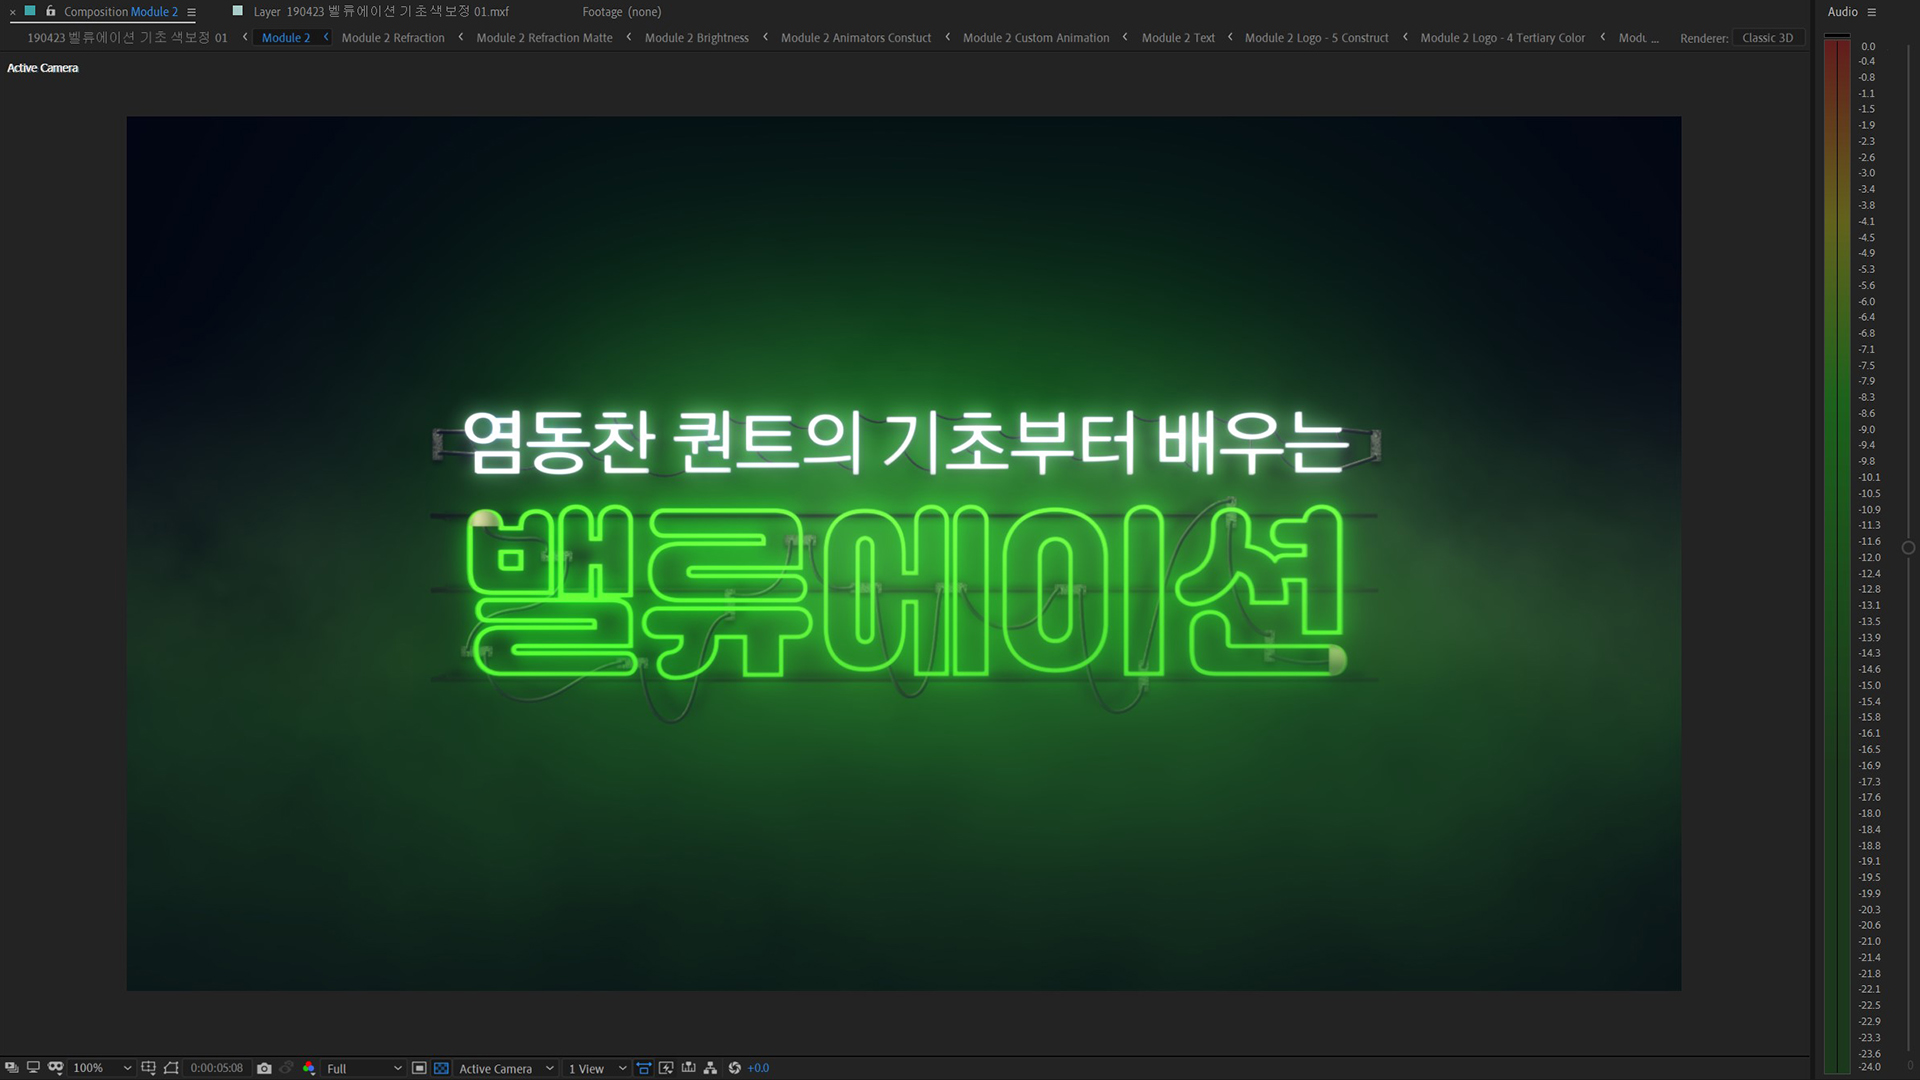
Task: Toggle pixel aspect ratio correction
Action: tap(644, 1068)
